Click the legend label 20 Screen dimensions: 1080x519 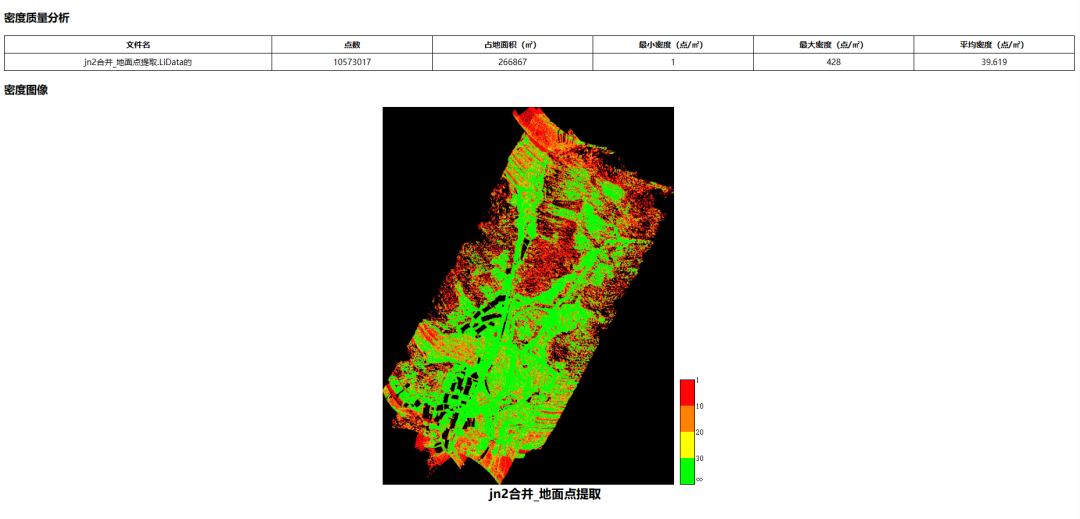[x=700, y=432]
